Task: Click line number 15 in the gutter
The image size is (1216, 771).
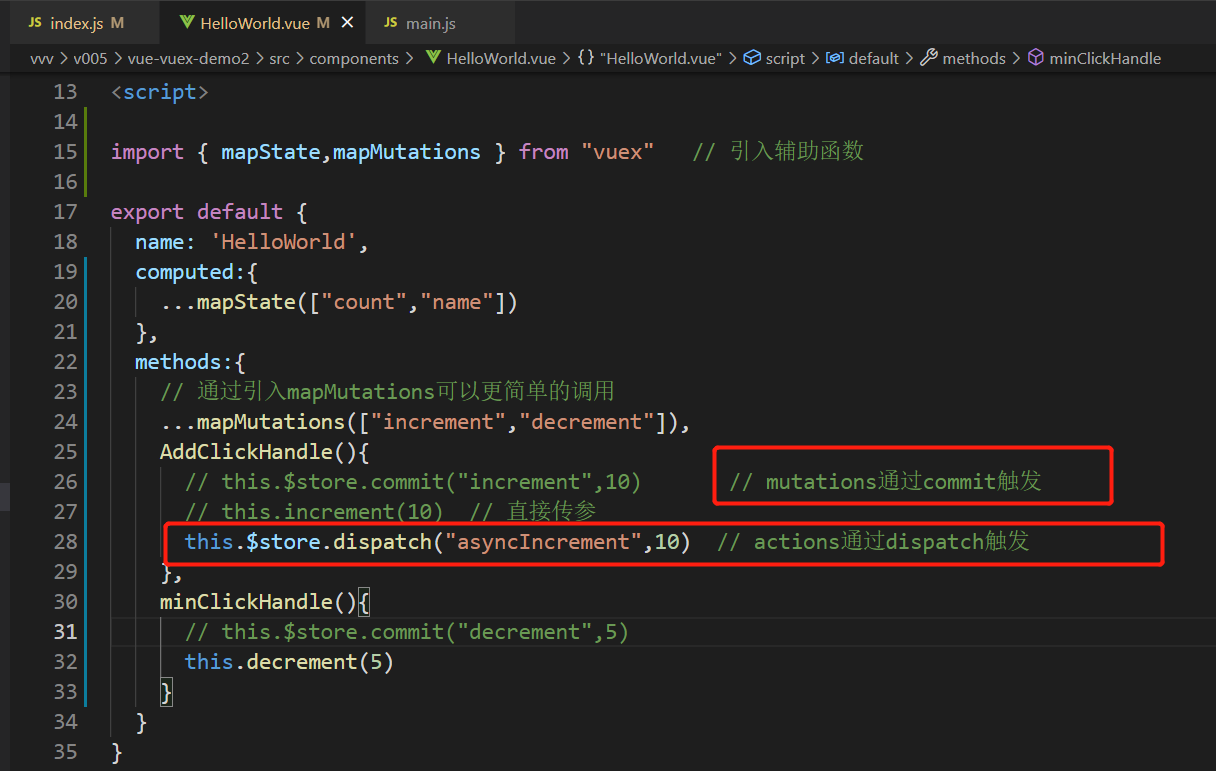Action: (x=65, y=152)
